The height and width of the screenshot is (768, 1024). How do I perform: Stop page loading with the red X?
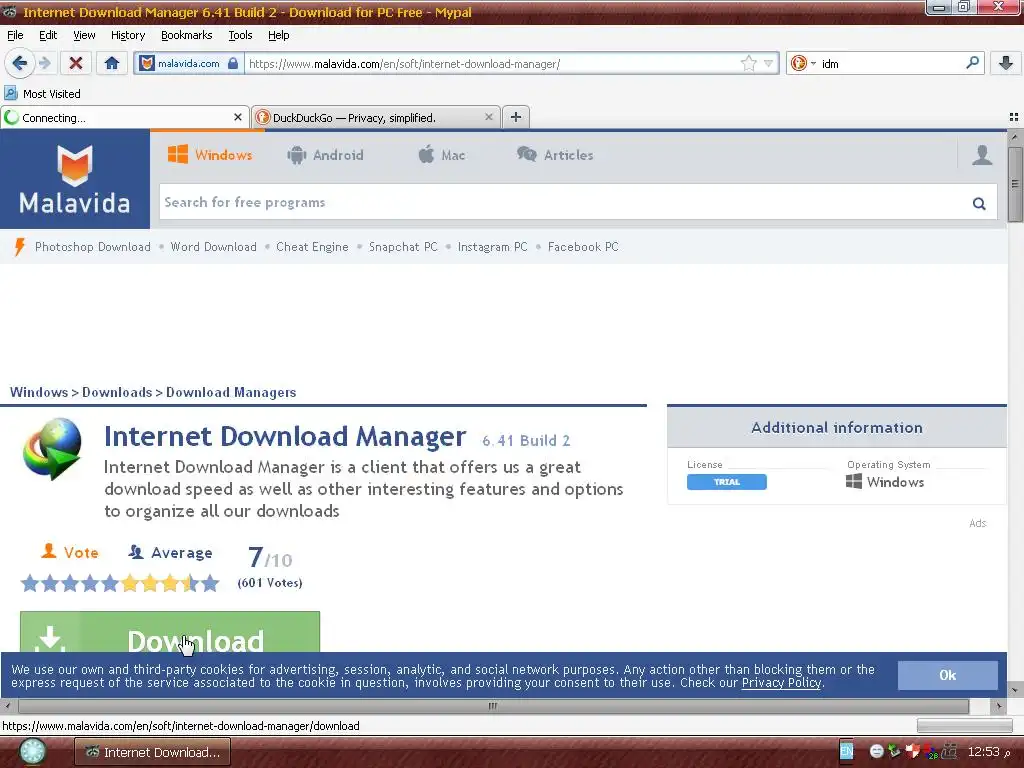[x=76, y=63]
